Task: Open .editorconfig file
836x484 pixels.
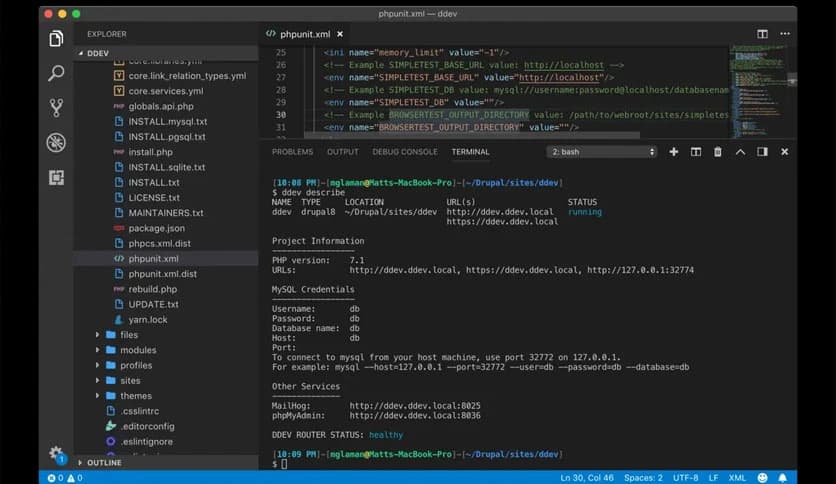Action: coord(147,426)
